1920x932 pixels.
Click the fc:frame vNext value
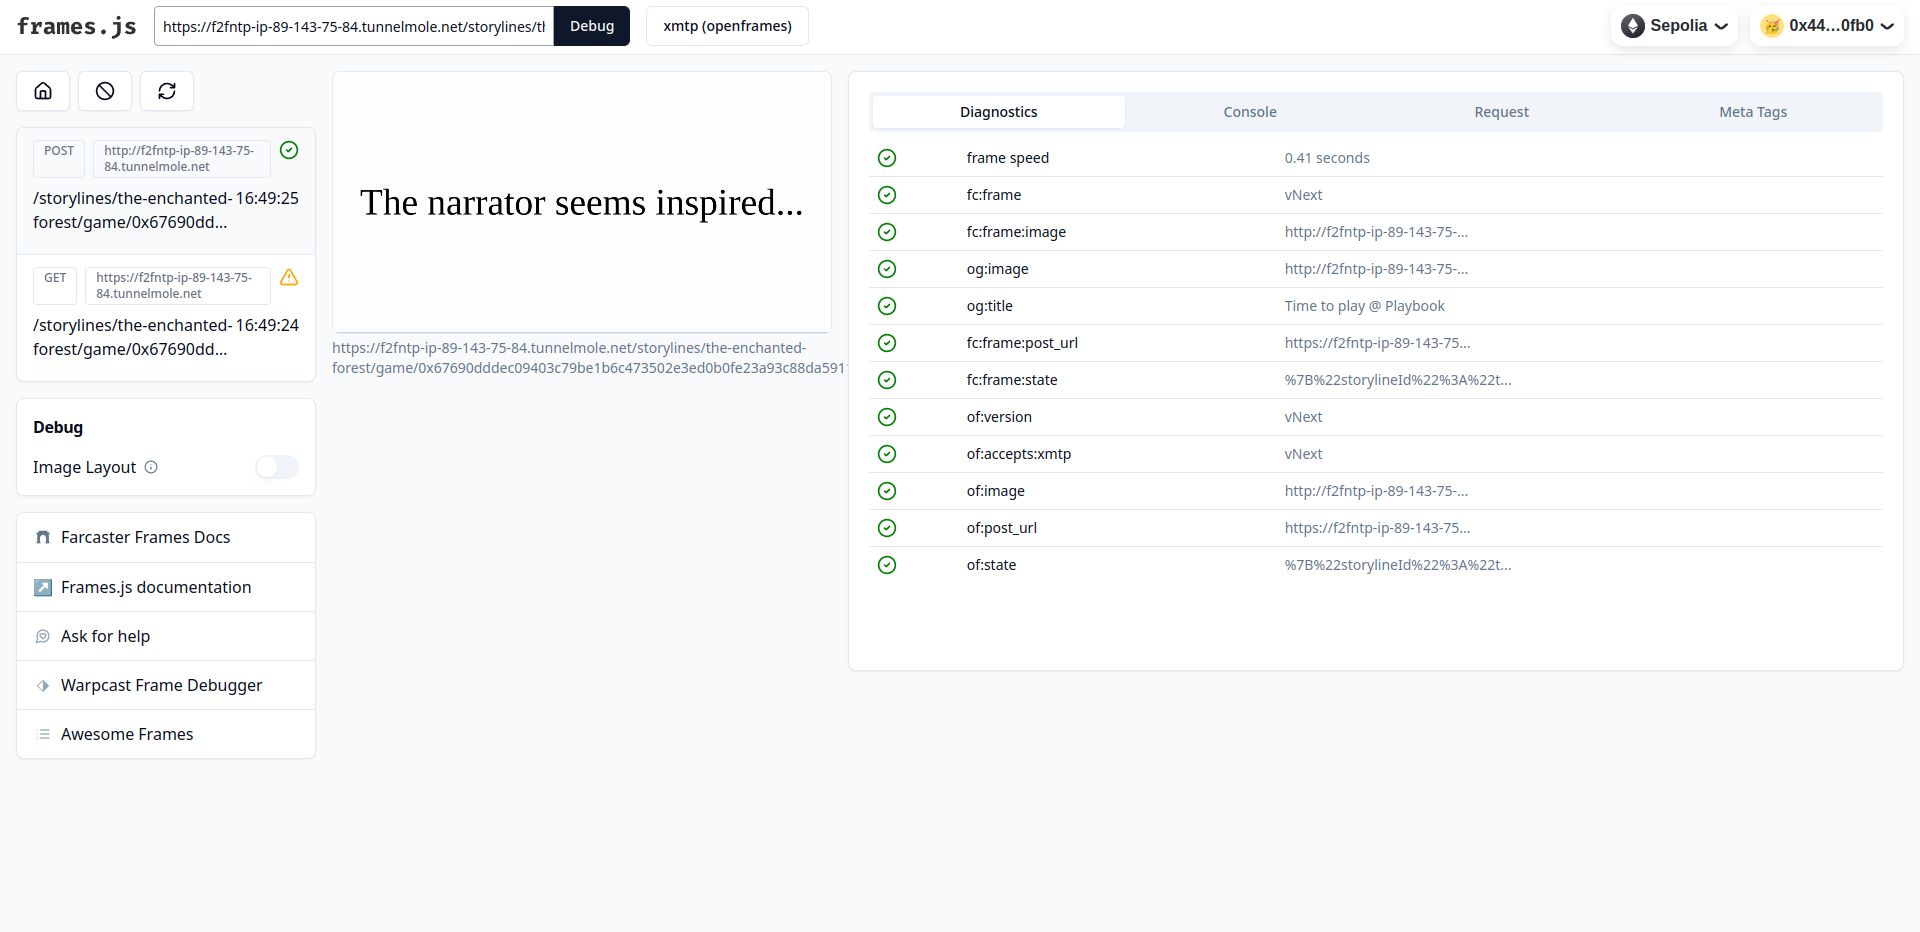click(x=1303, y=195)
